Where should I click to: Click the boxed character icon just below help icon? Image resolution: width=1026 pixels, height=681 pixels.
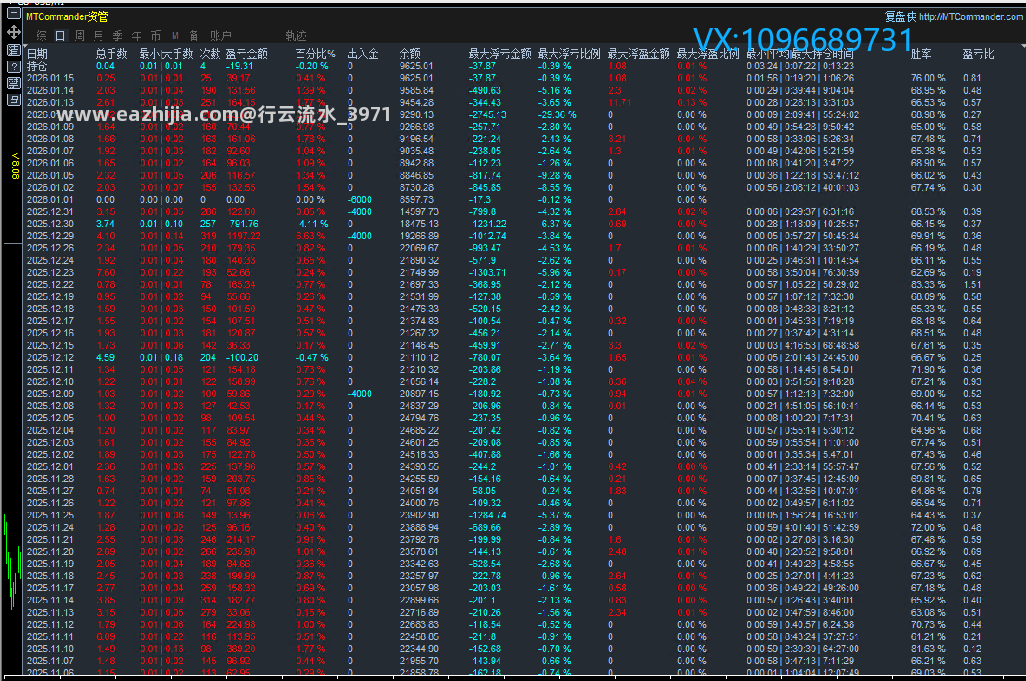pos(13,83)
